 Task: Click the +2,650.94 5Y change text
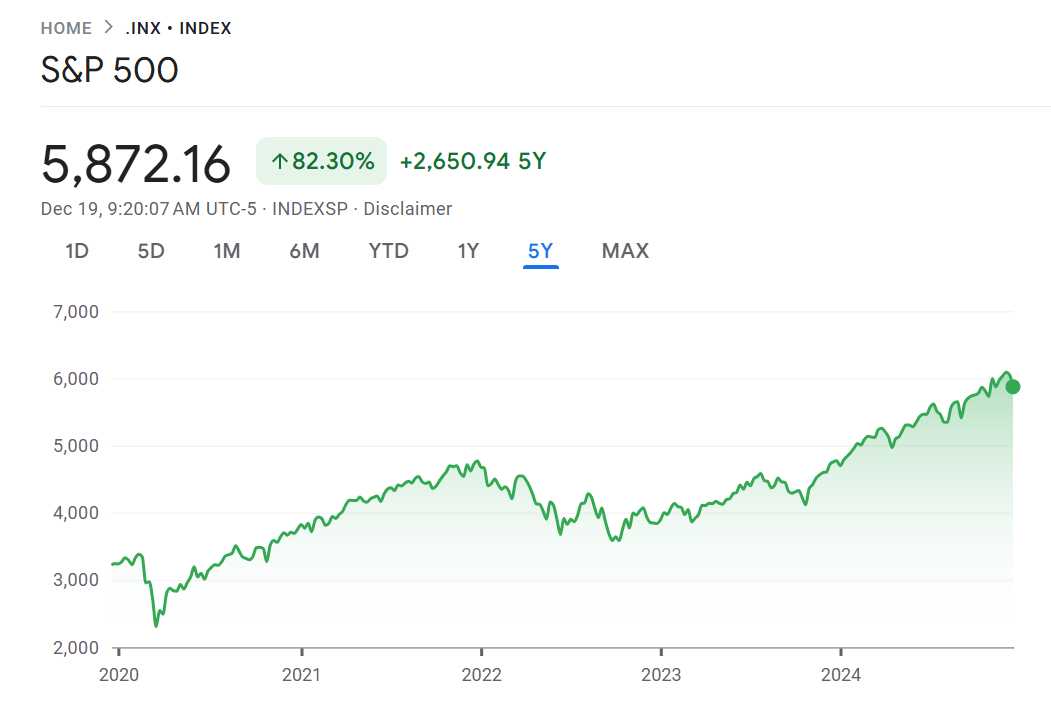pyautogui.click(x=473, y=161)
